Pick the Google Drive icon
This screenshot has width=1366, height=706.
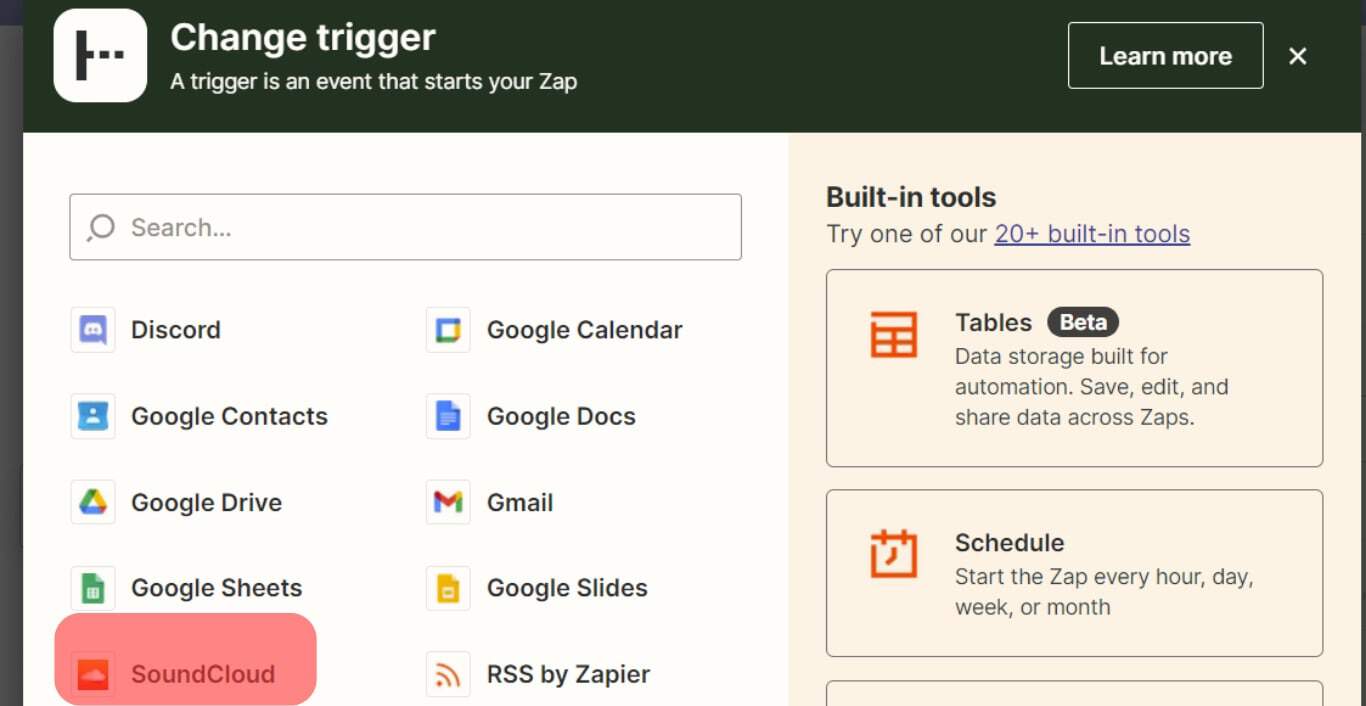coord(93,502)
